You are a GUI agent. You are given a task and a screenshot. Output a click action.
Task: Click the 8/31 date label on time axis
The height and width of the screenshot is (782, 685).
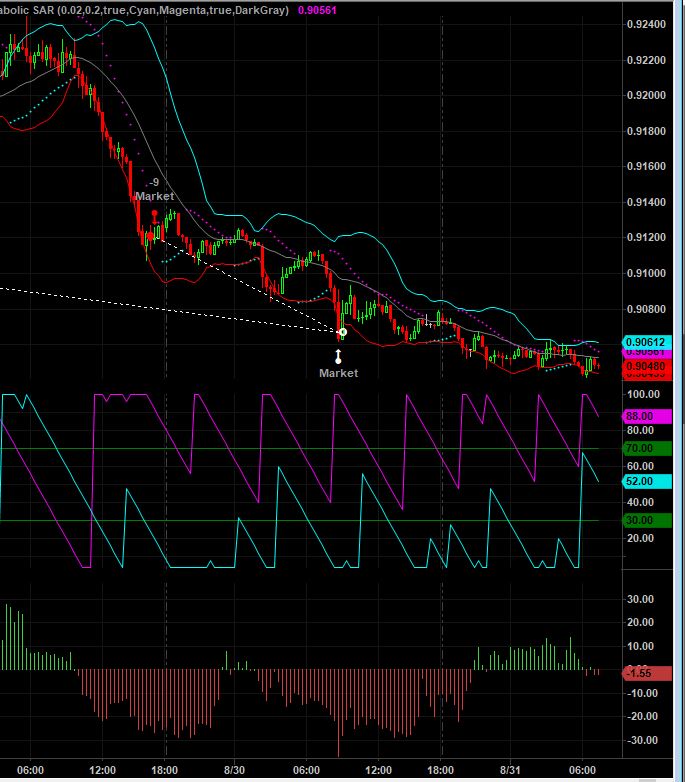click(x=511, y=770)
